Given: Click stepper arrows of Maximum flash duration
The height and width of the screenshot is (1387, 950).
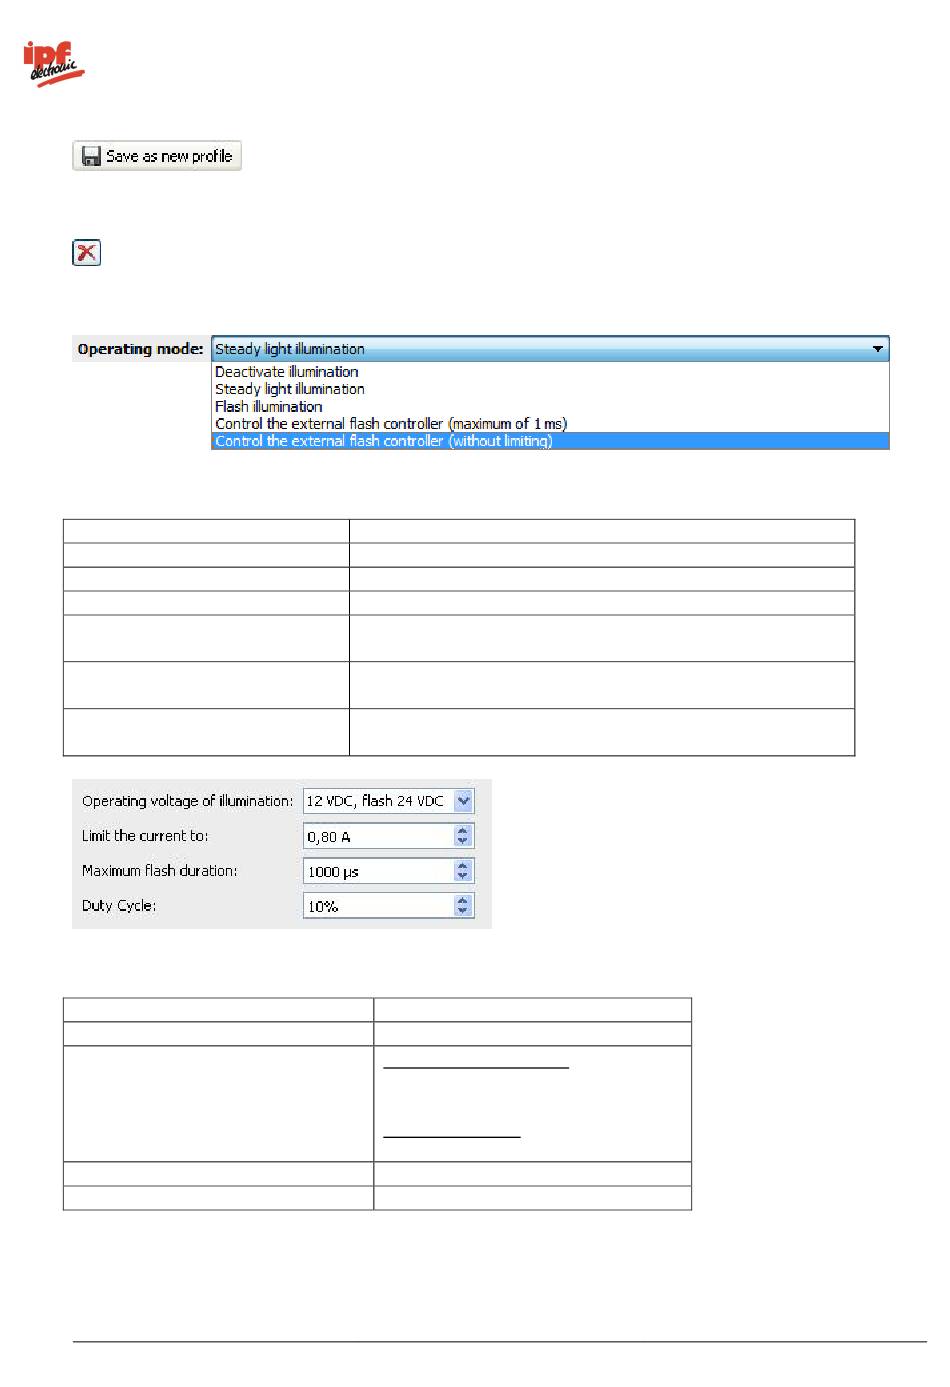Looking at the screenshot, I should click(x=463, y=871).
